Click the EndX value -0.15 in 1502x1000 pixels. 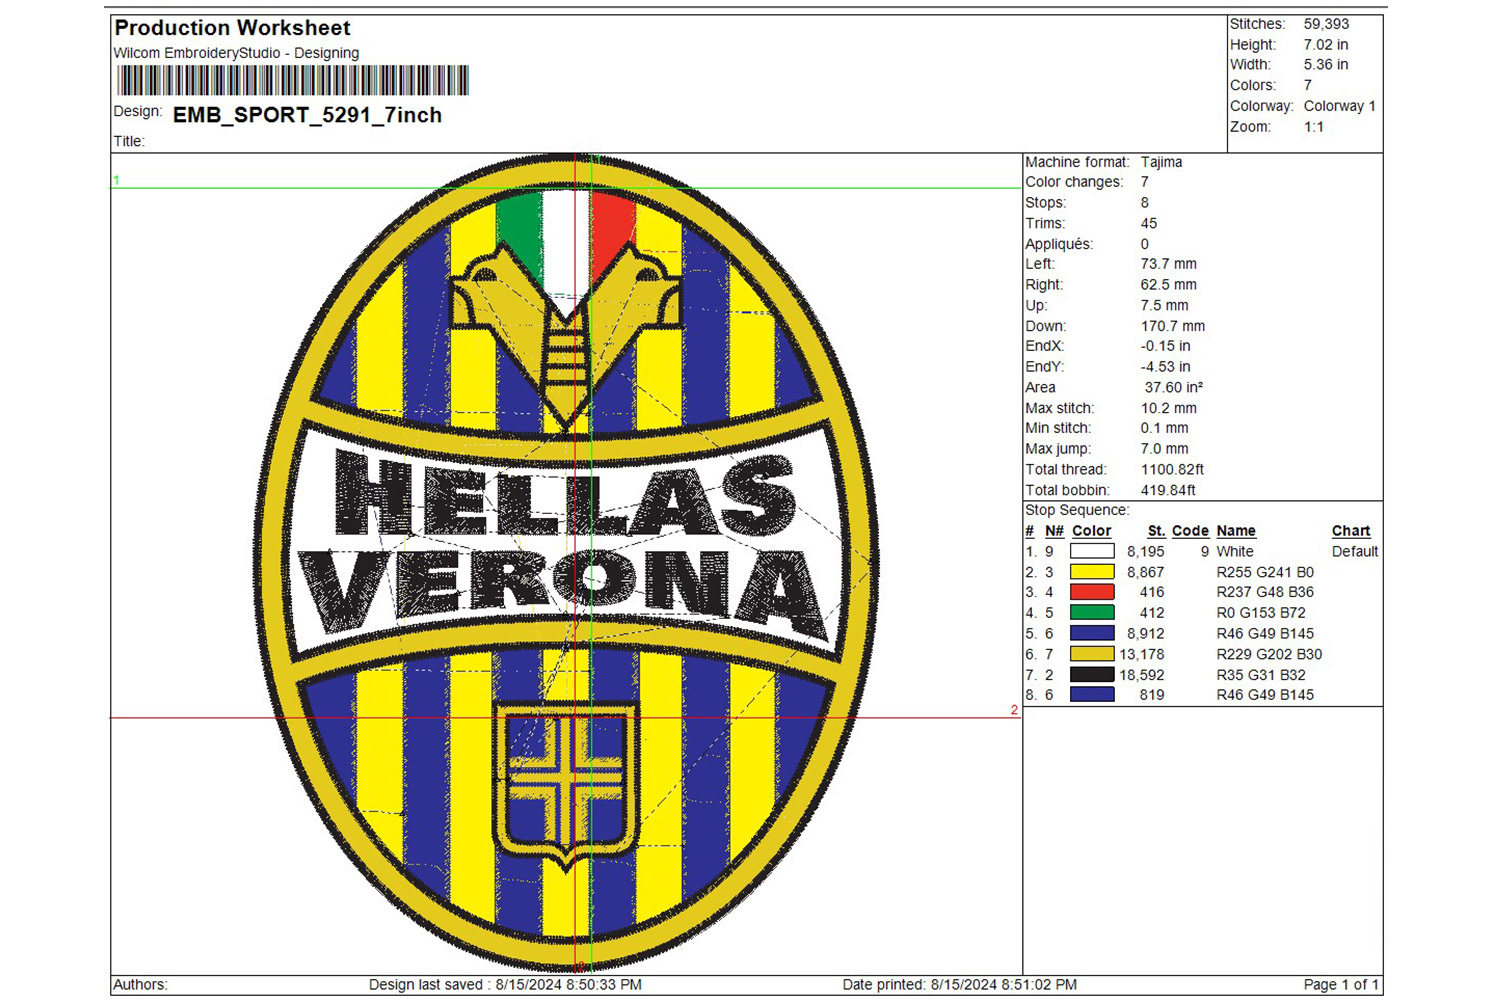tap(1165, 346)
